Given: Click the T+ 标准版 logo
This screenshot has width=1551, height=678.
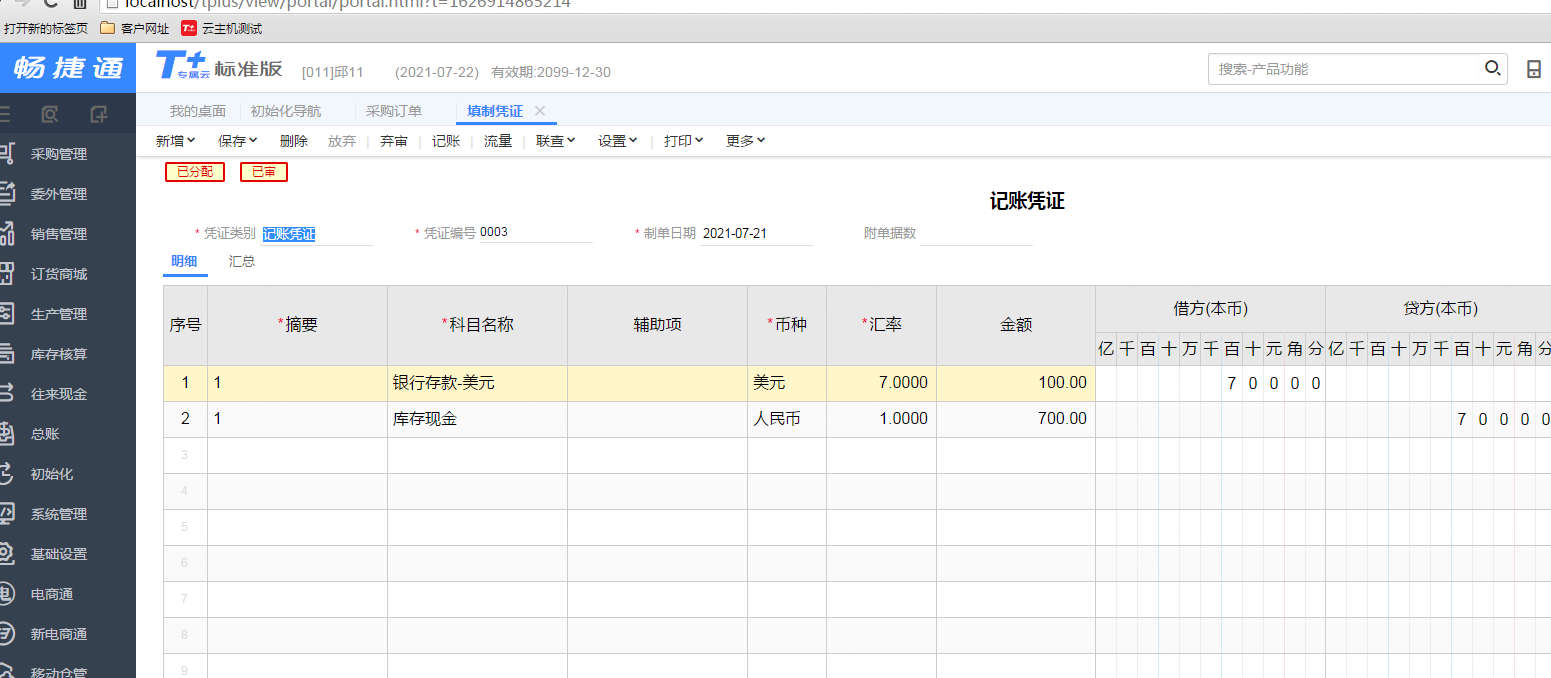Looking at the screenshot, I should [219, 68].
